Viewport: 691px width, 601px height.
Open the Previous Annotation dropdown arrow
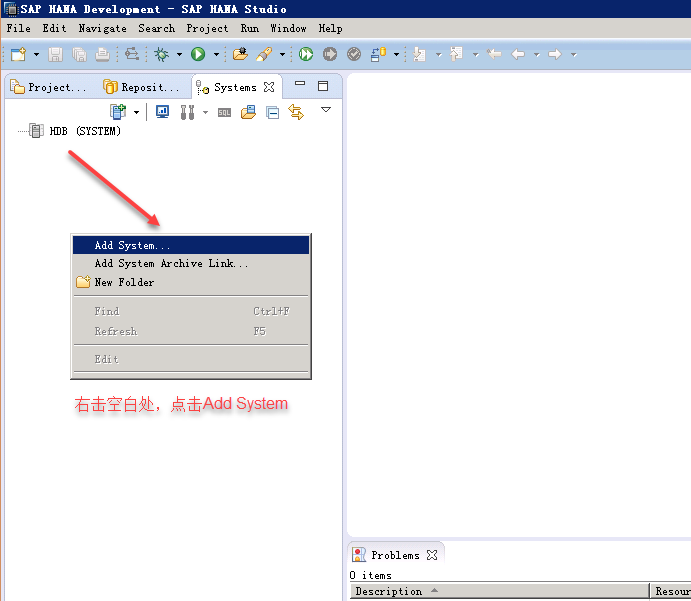tap(476, 55)
